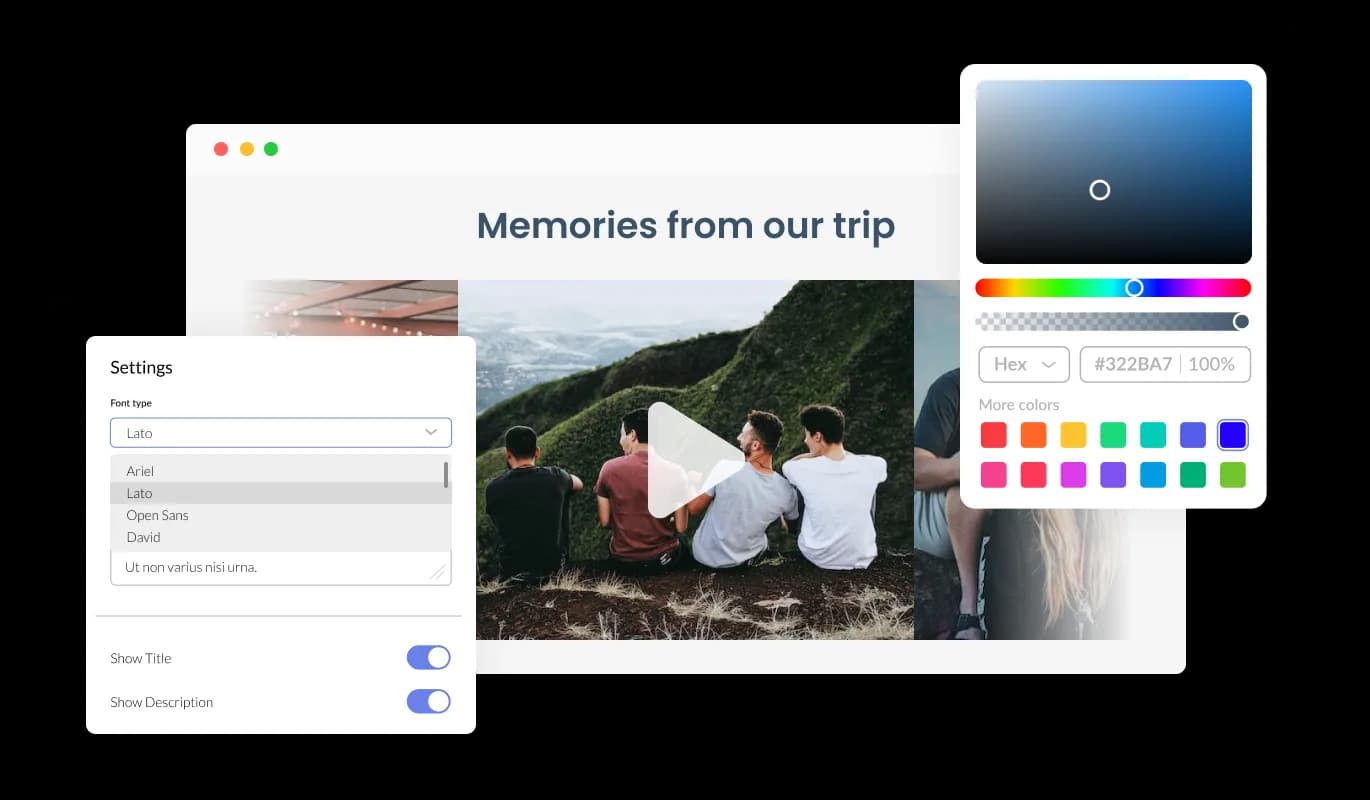Click the green traffic light window button
Image resolution: width=1370 pixels, height=800 pixels.
271,148
